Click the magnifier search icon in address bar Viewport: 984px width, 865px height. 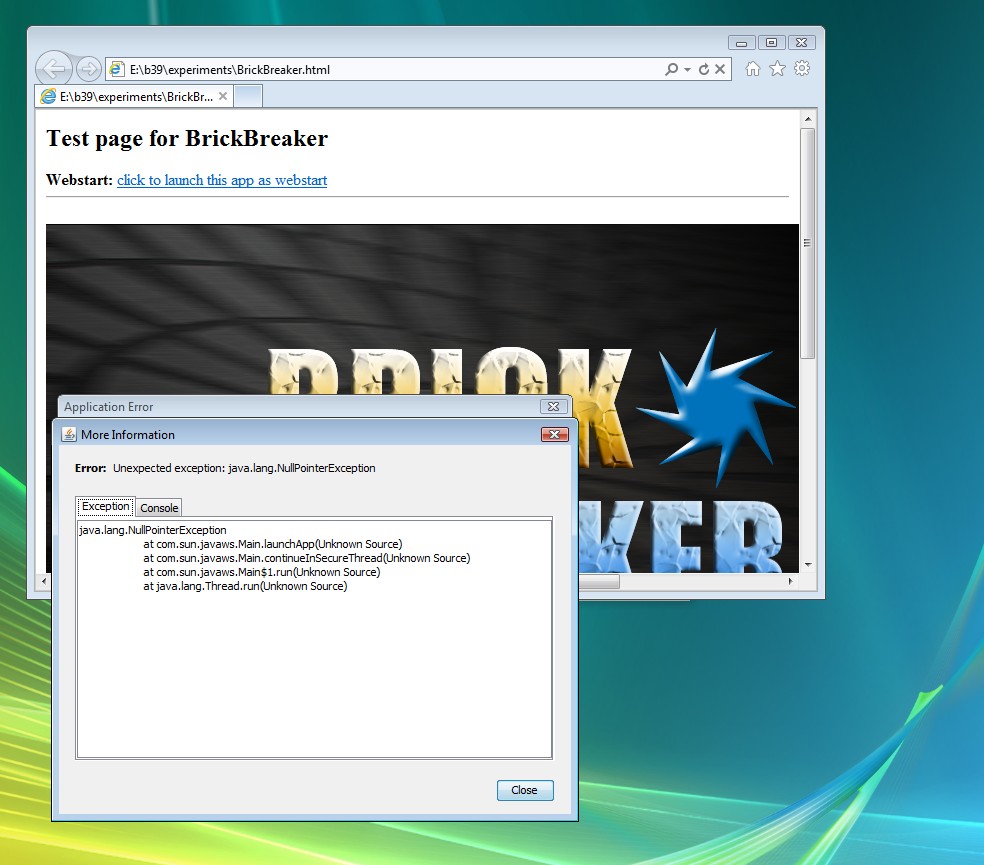pos(671,70)
